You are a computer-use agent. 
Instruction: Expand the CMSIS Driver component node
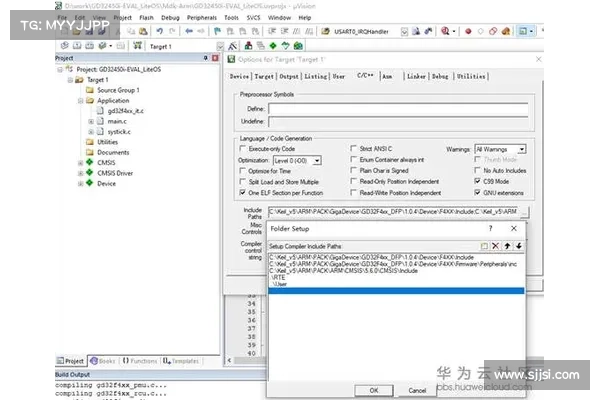[80, 173]
